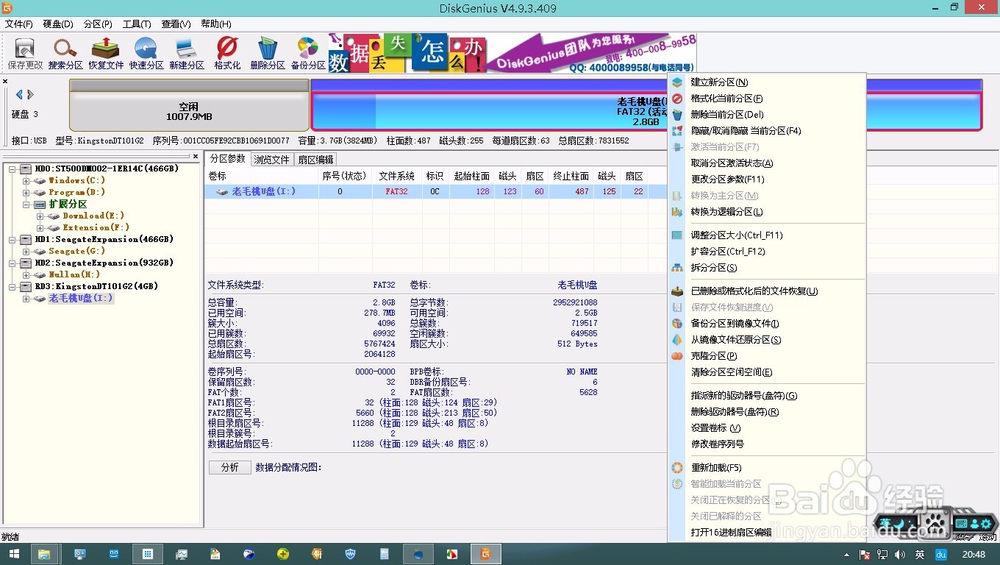Expand the Extension(F:) tree node
The image size is (1000, 565).
40,228
